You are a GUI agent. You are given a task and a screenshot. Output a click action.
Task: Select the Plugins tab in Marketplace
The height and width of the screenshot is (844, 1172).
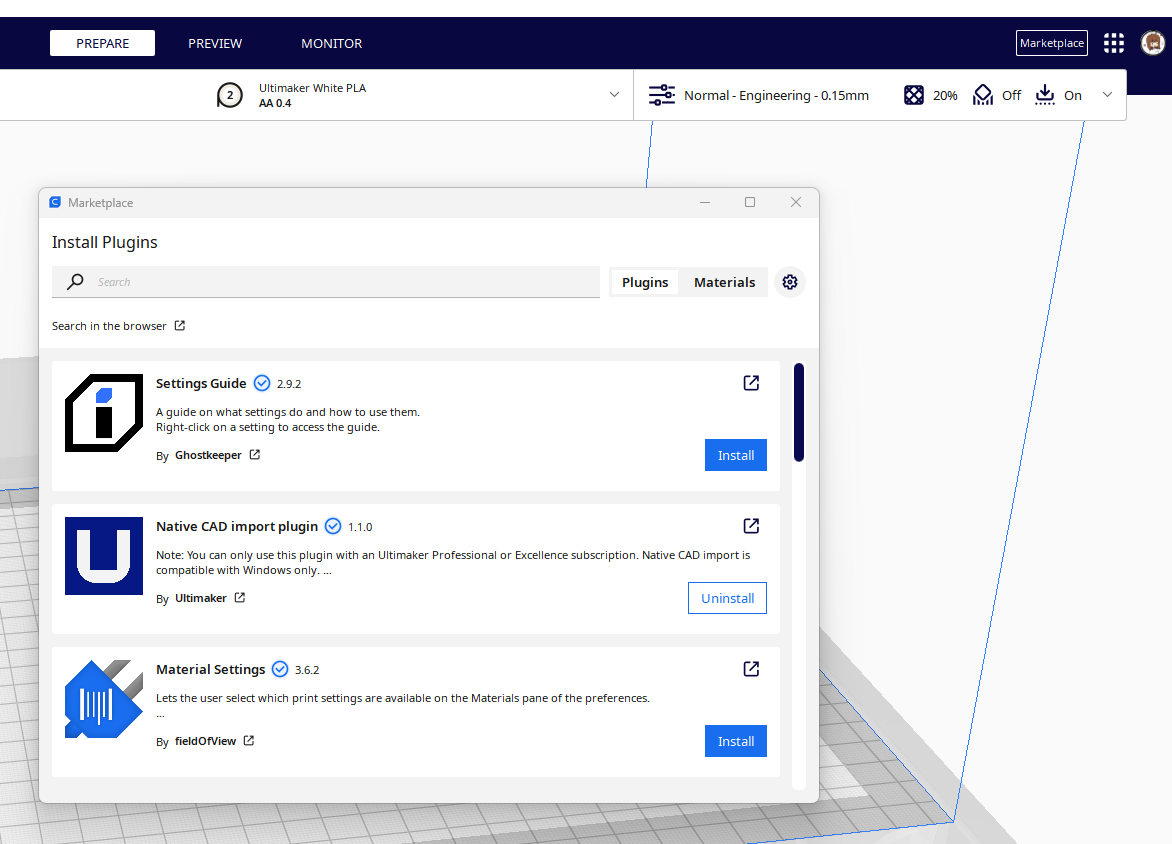pos(645,282)
